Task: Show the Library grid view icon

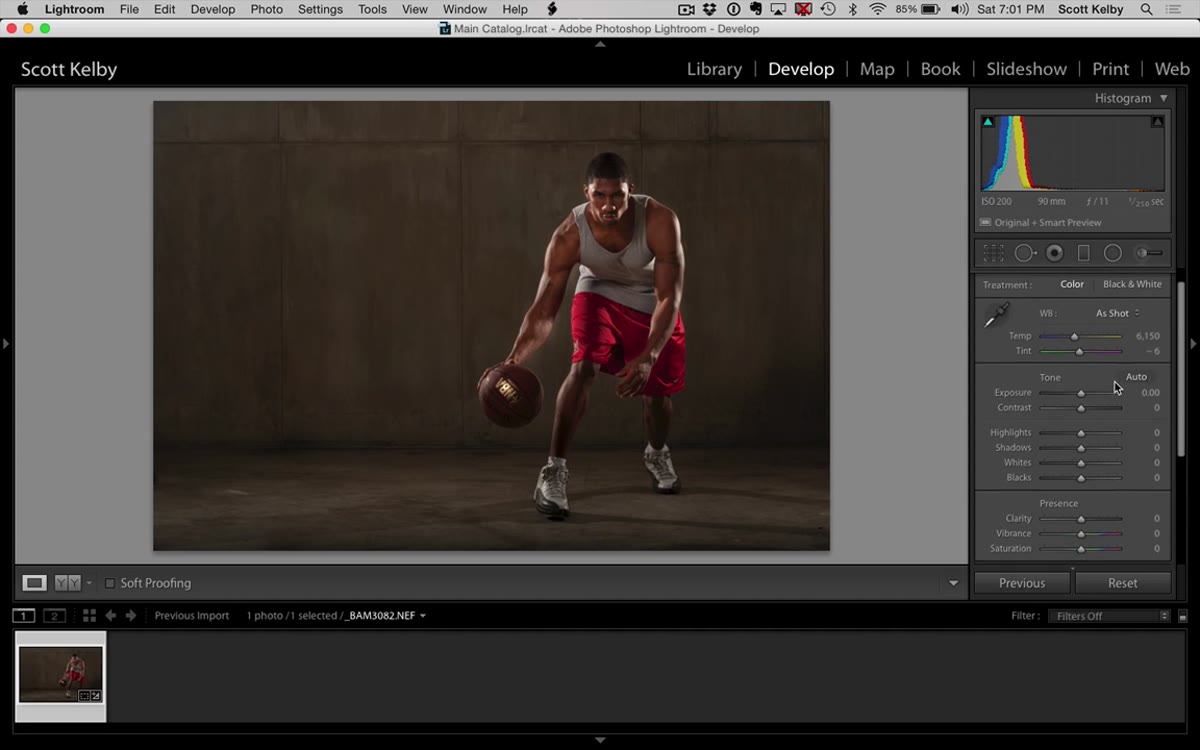Action: (x=89, y=616)
